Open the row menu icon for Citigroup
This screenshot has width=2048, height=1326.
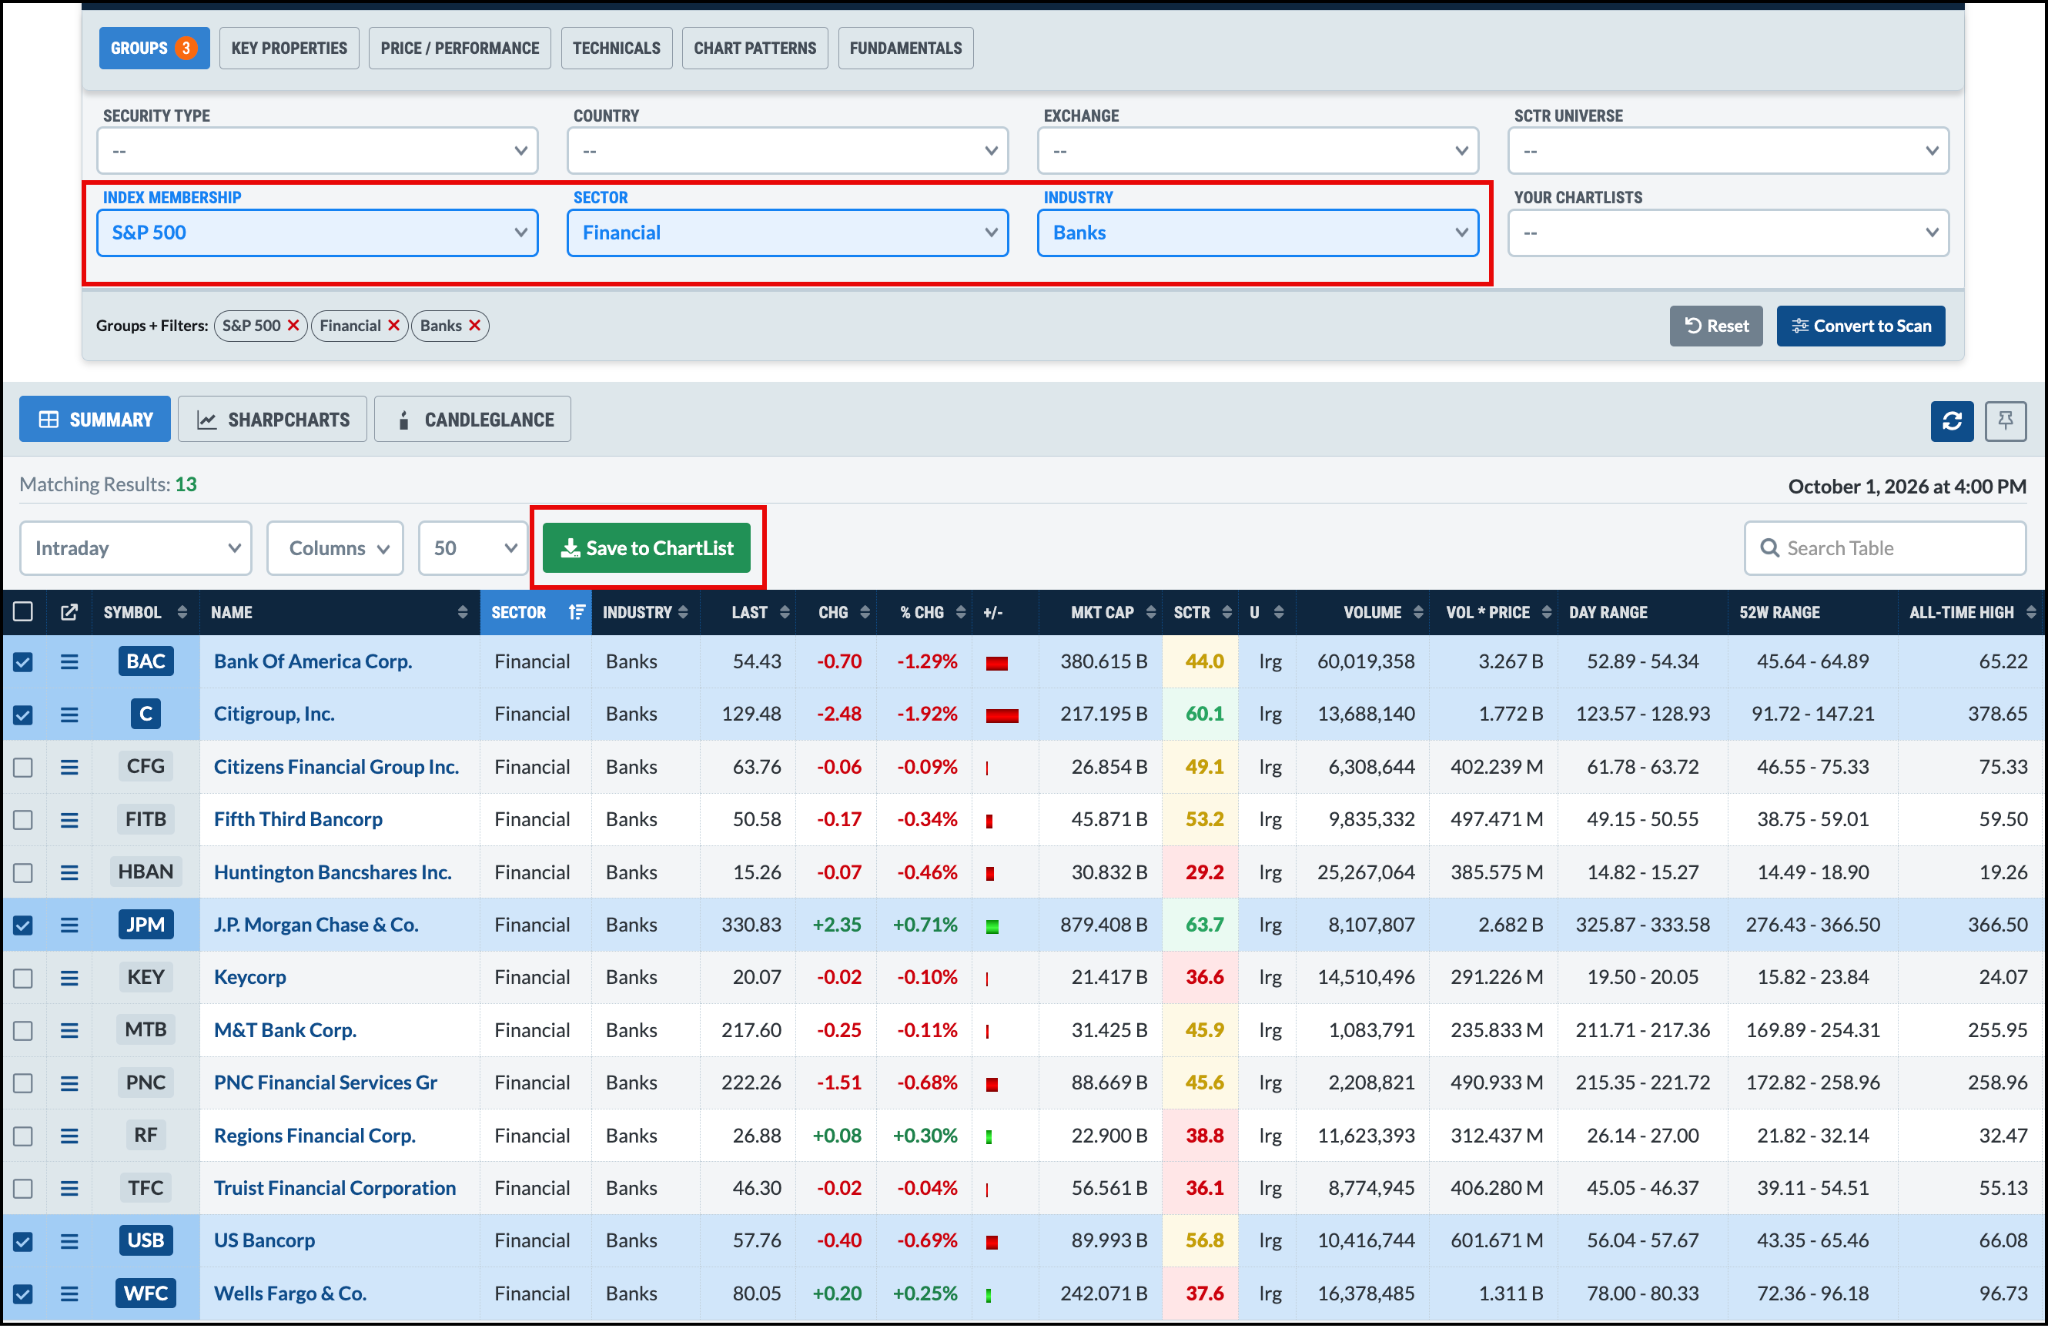69,714
